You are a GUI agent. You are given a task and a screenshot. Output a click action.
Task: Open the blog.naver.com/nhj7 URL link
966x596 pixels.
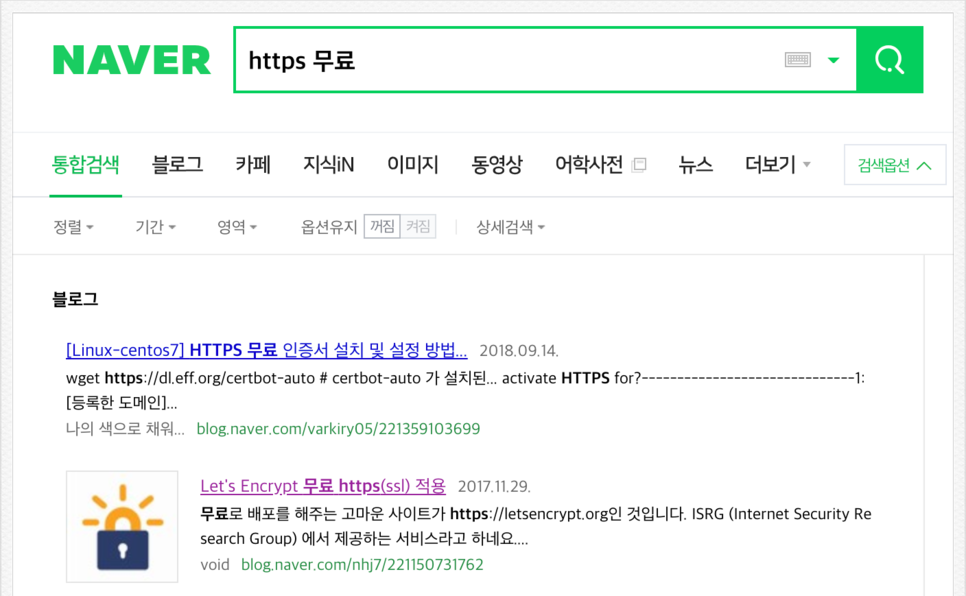[x=362, y=565]
